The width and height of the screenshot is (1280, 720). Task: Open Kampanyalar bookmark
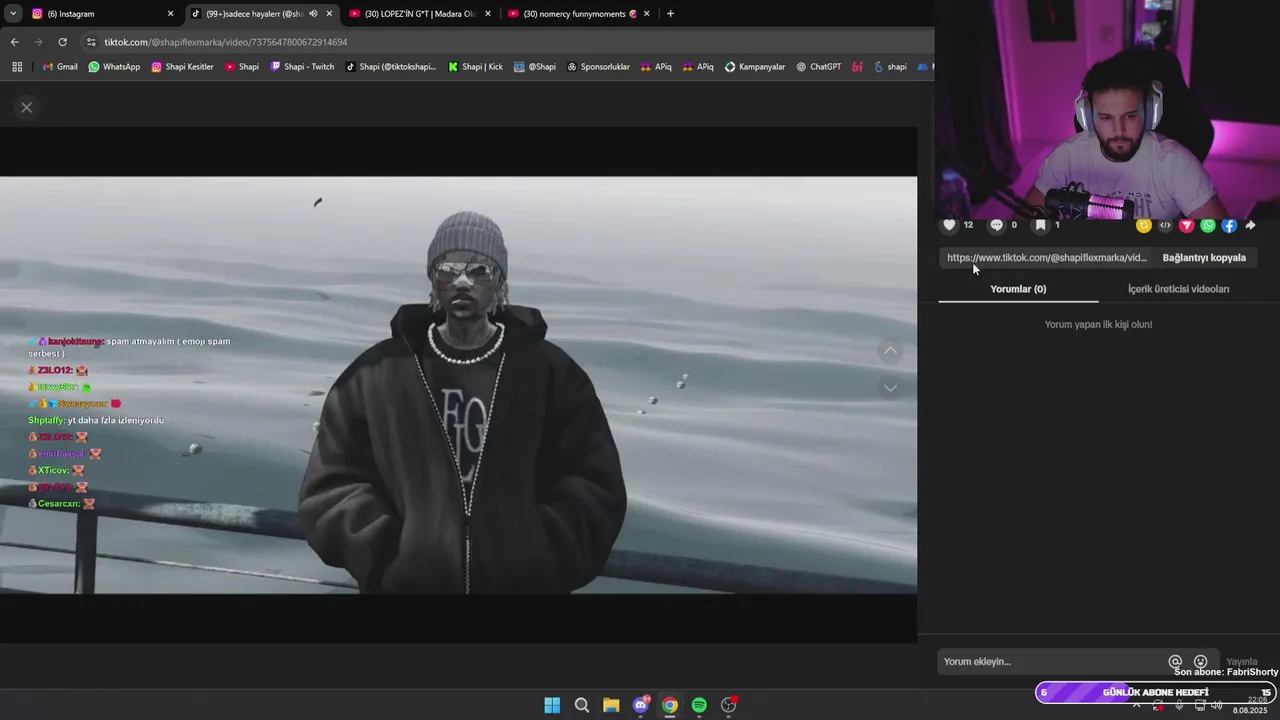point(755,67)
